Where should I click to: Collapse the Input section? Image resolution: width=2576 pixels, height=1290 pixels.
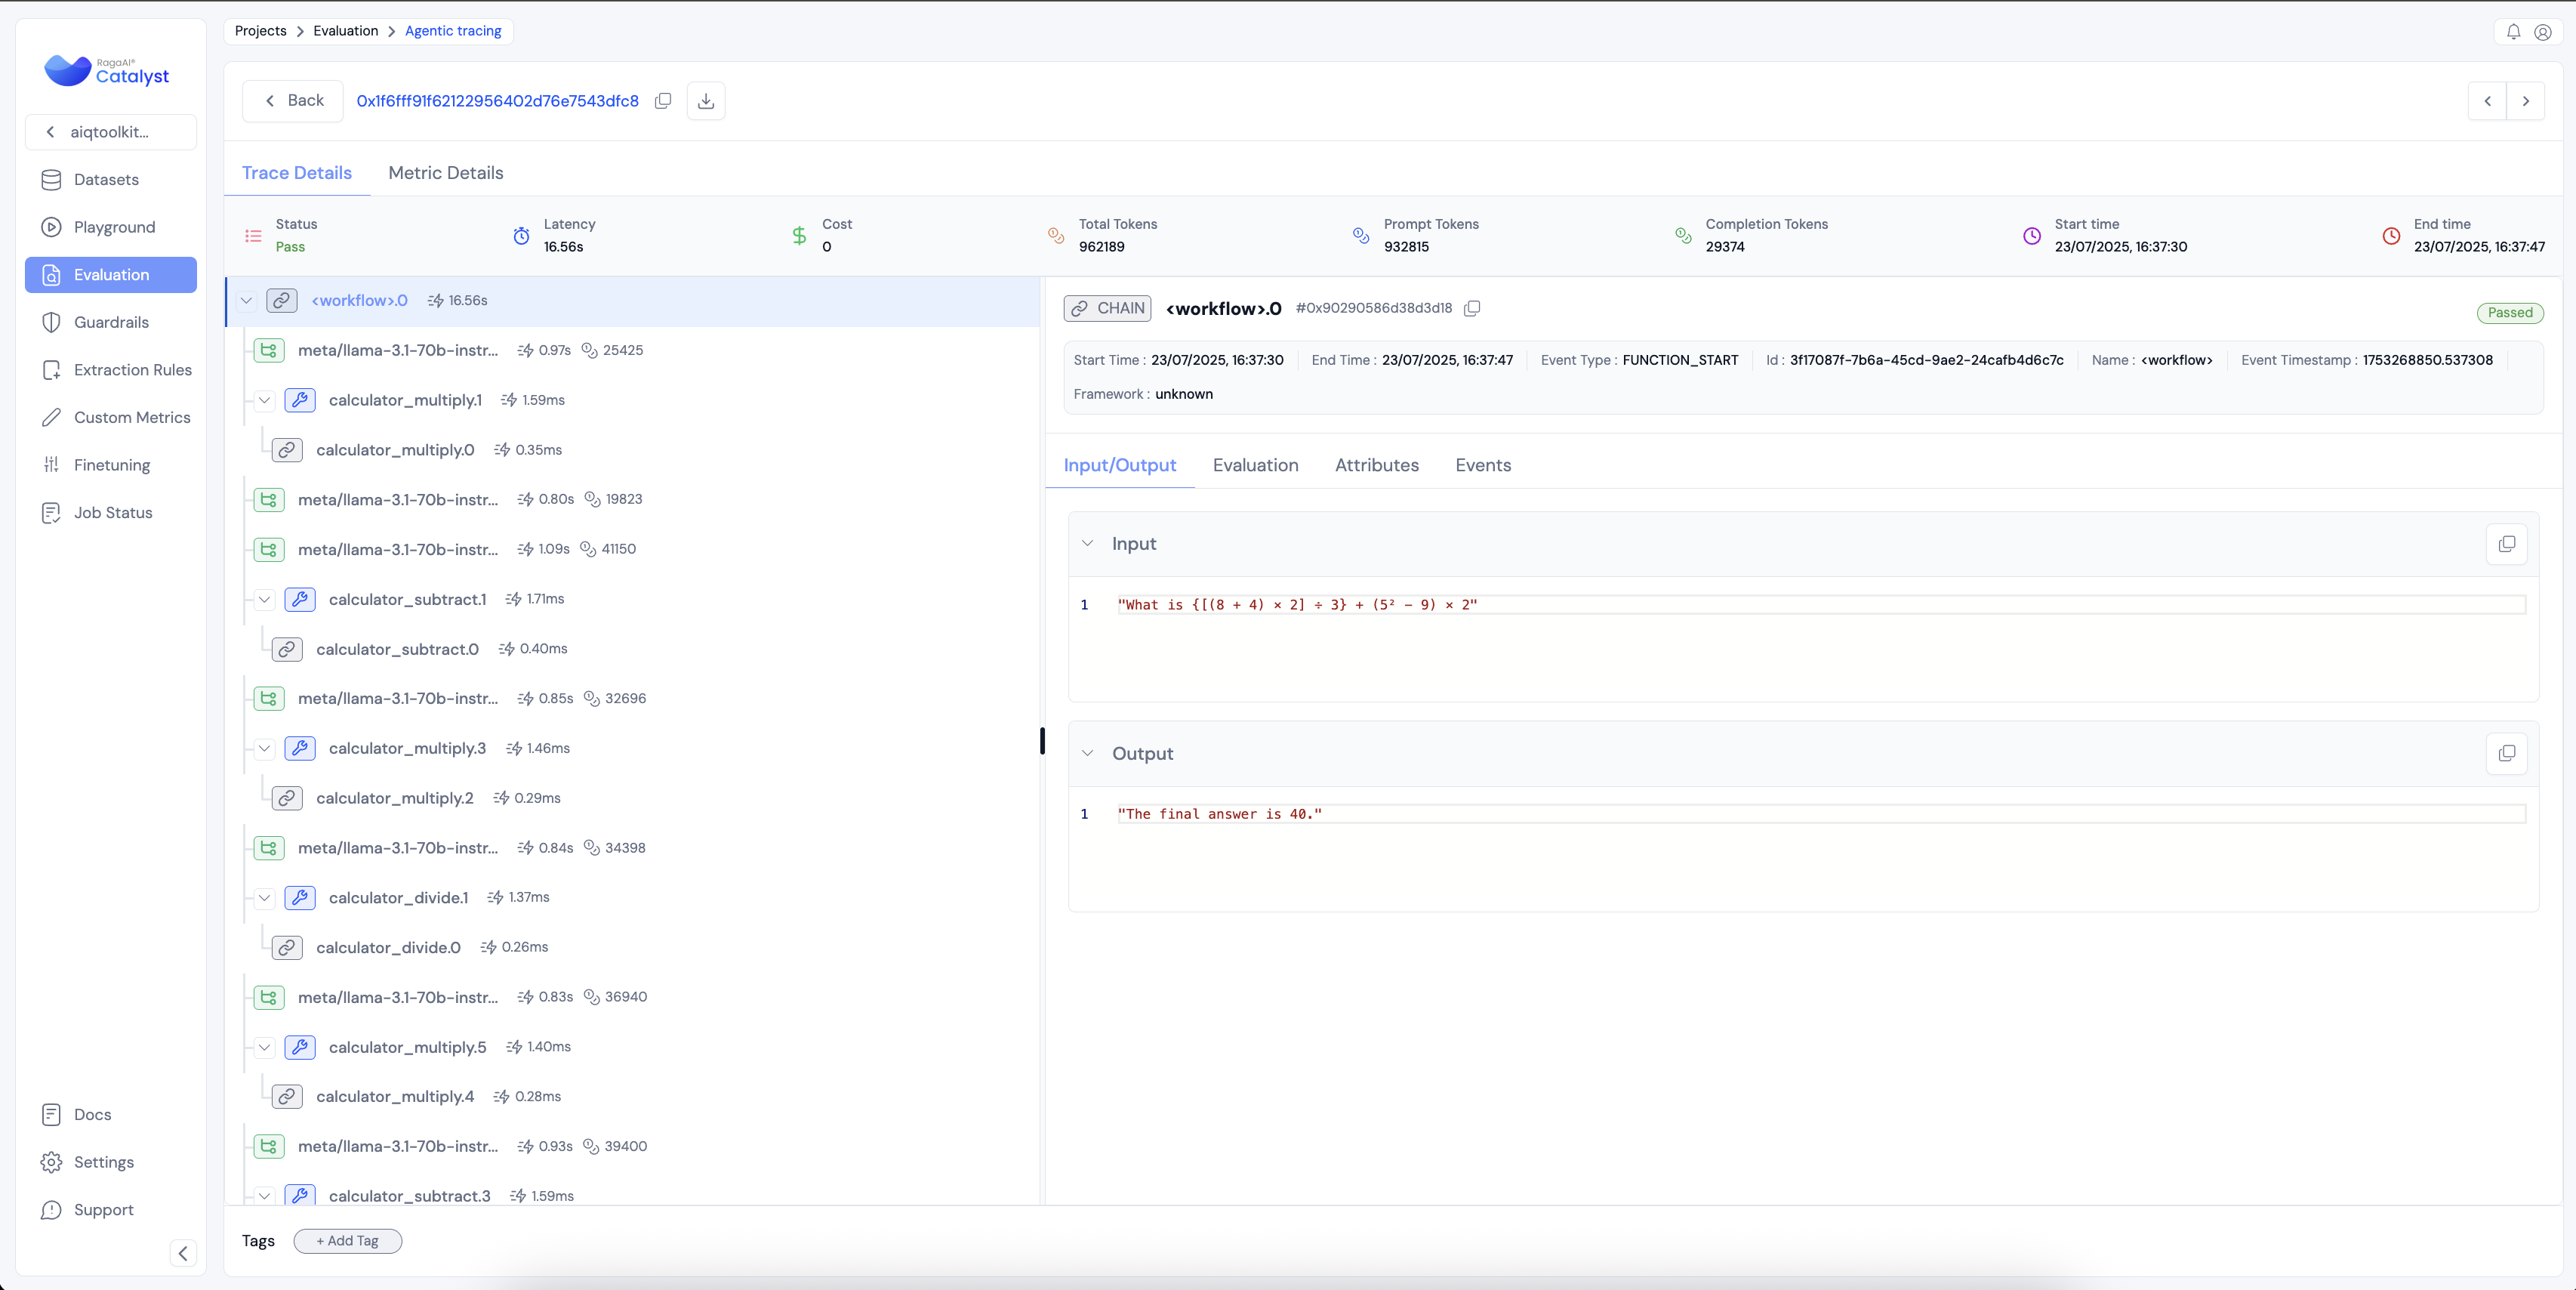(1088, 544)
